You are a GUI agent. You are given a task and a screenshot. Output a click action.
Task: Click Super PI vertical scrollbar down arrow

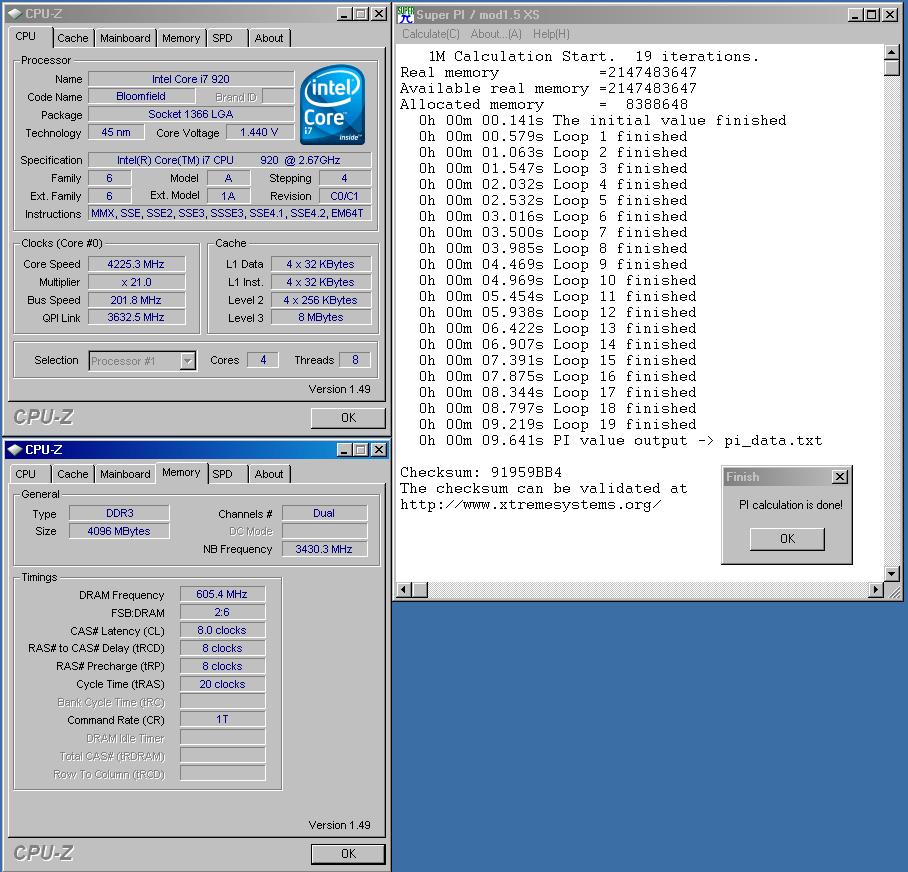(x=892, y=574)
